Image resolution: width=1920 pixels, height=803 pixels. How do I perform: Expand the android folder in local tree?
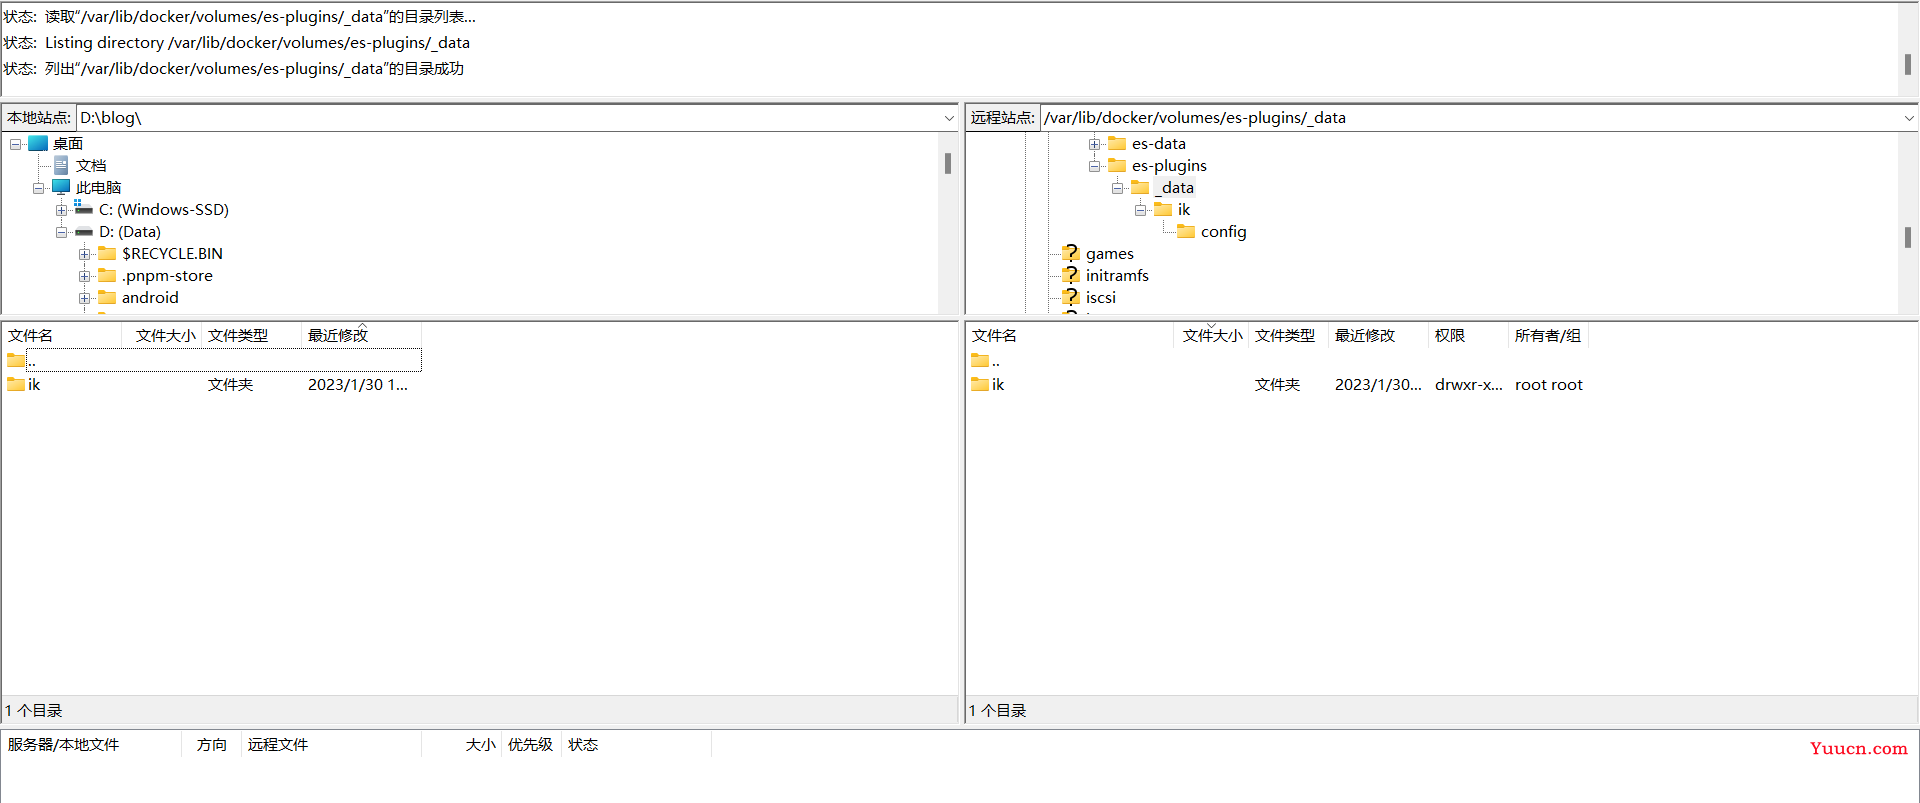tap(85, 298)
